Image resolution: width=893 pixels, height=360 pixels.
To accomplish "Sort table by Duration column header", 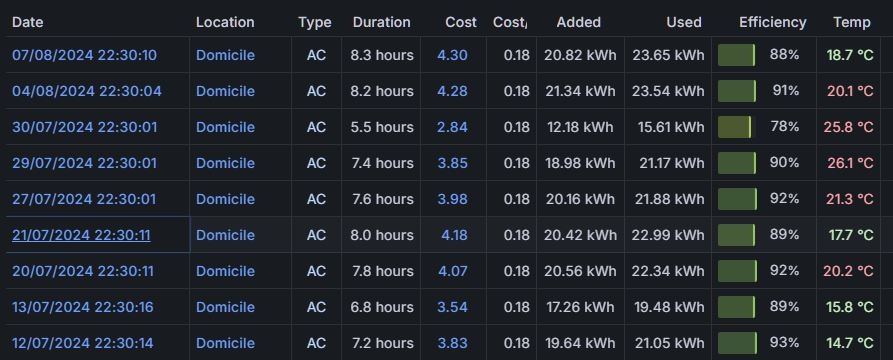I will pos(382,22).
